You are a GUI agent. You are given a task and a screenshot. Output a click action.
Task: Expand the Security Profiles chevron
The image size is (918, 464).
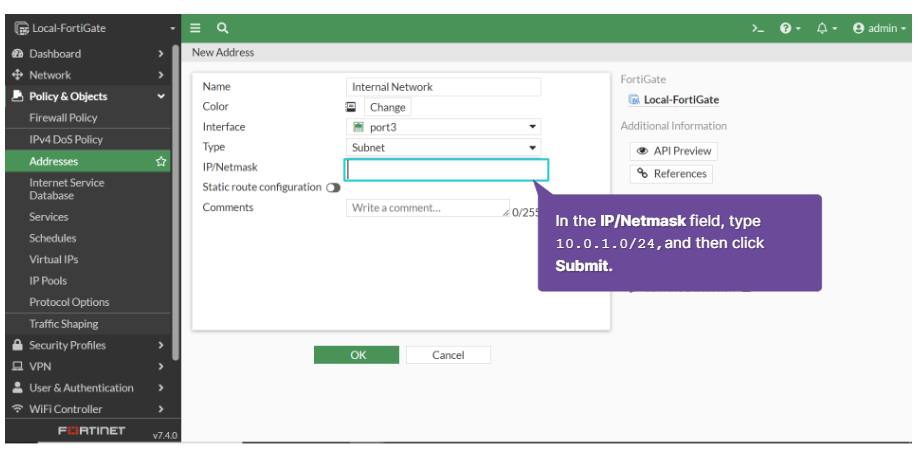pyautogui.click(x=160, y=345)
